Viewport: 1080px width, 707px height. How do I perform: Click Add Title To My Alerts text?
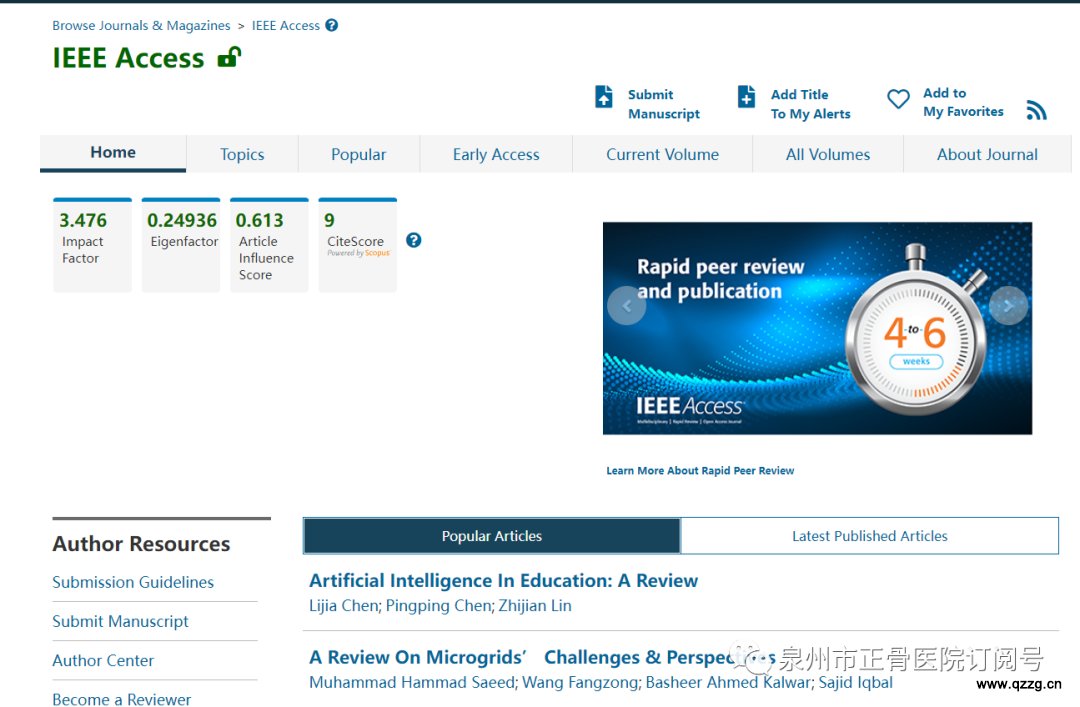click(811, 104)
